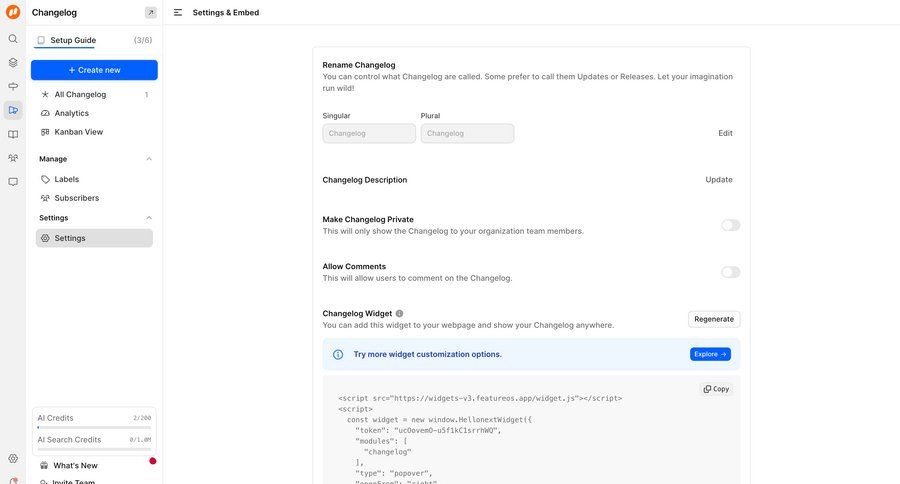Screen dimensions: 900x484
Task: Copy the widget embed code
Action: pyautogui.click(x=716, y=389)
